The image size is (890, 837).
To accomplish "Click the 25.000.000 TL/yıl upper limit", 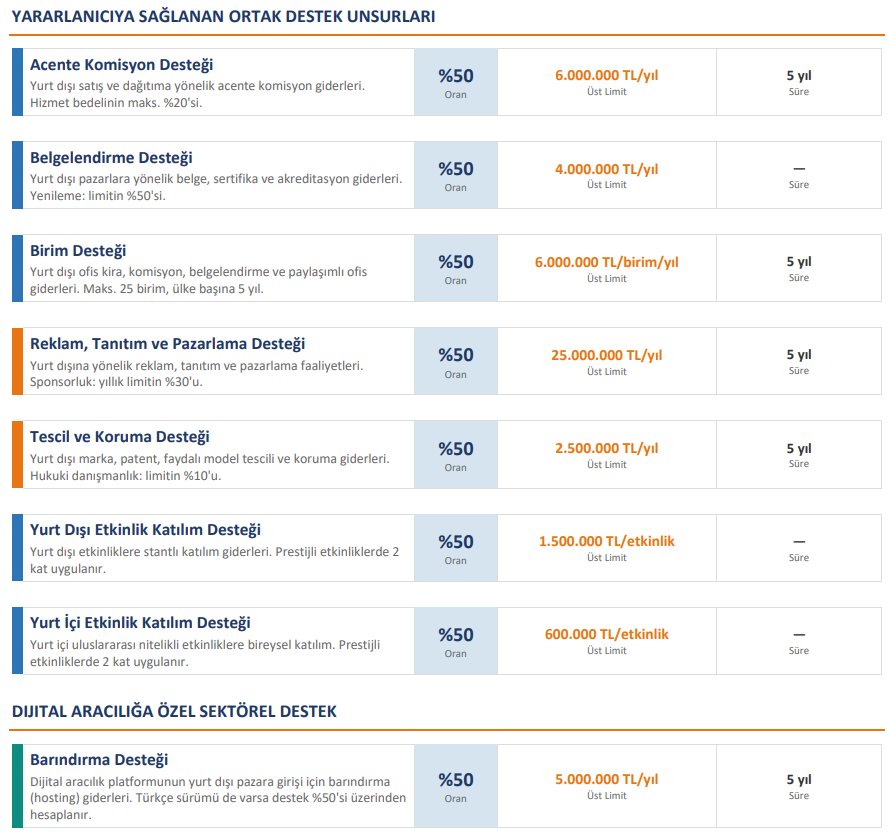I will coord(606,355).
